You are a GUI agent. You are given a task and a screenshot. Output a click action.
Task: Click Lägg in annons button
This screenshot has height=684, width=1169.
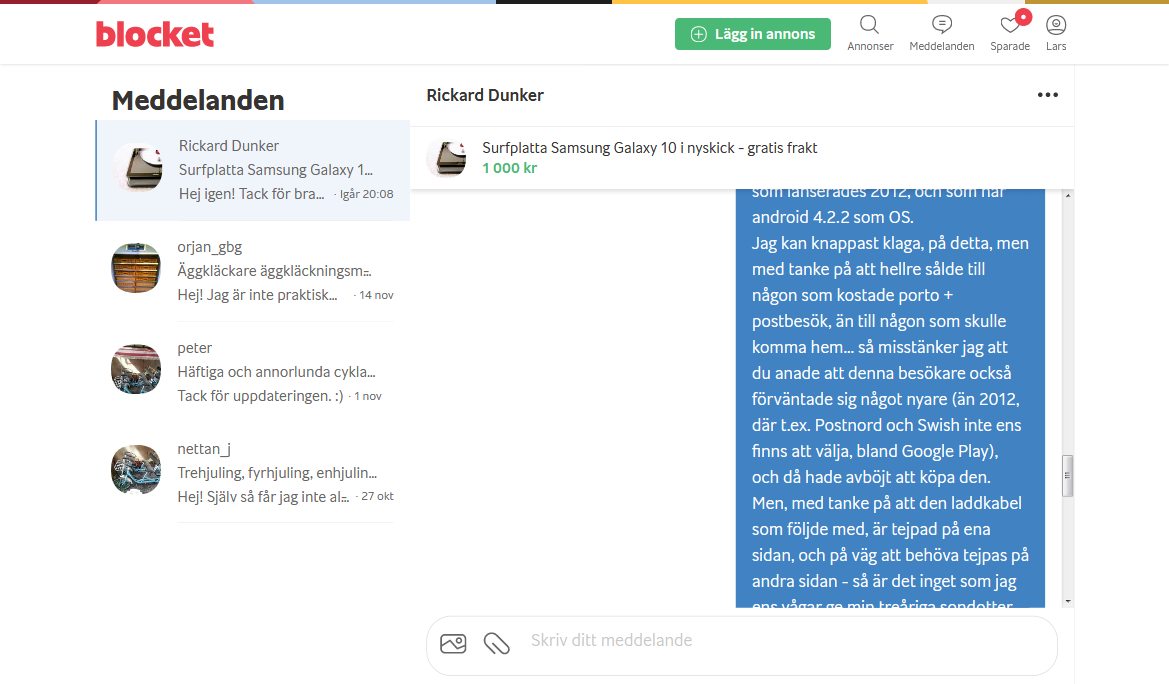click(753, 34)
